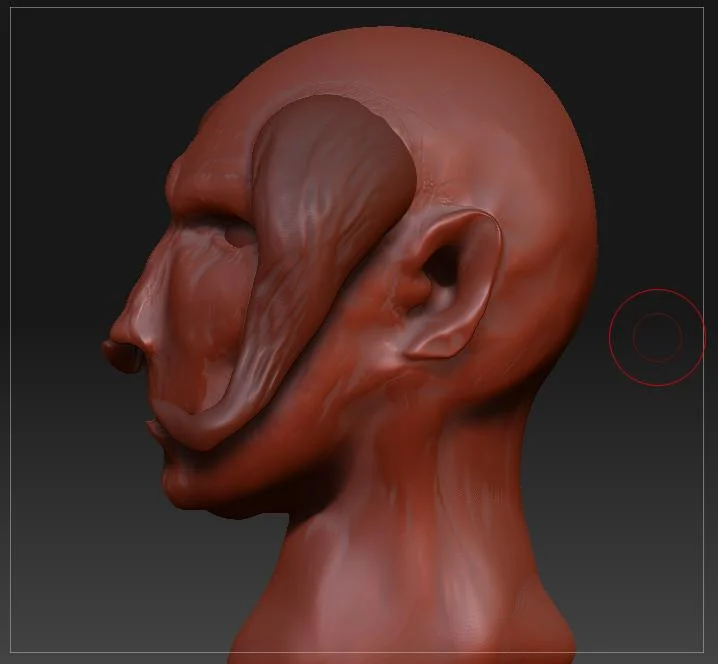Click the empty canvas left of the face
This screenshot has height=664, width=718.
coord(60,300)
